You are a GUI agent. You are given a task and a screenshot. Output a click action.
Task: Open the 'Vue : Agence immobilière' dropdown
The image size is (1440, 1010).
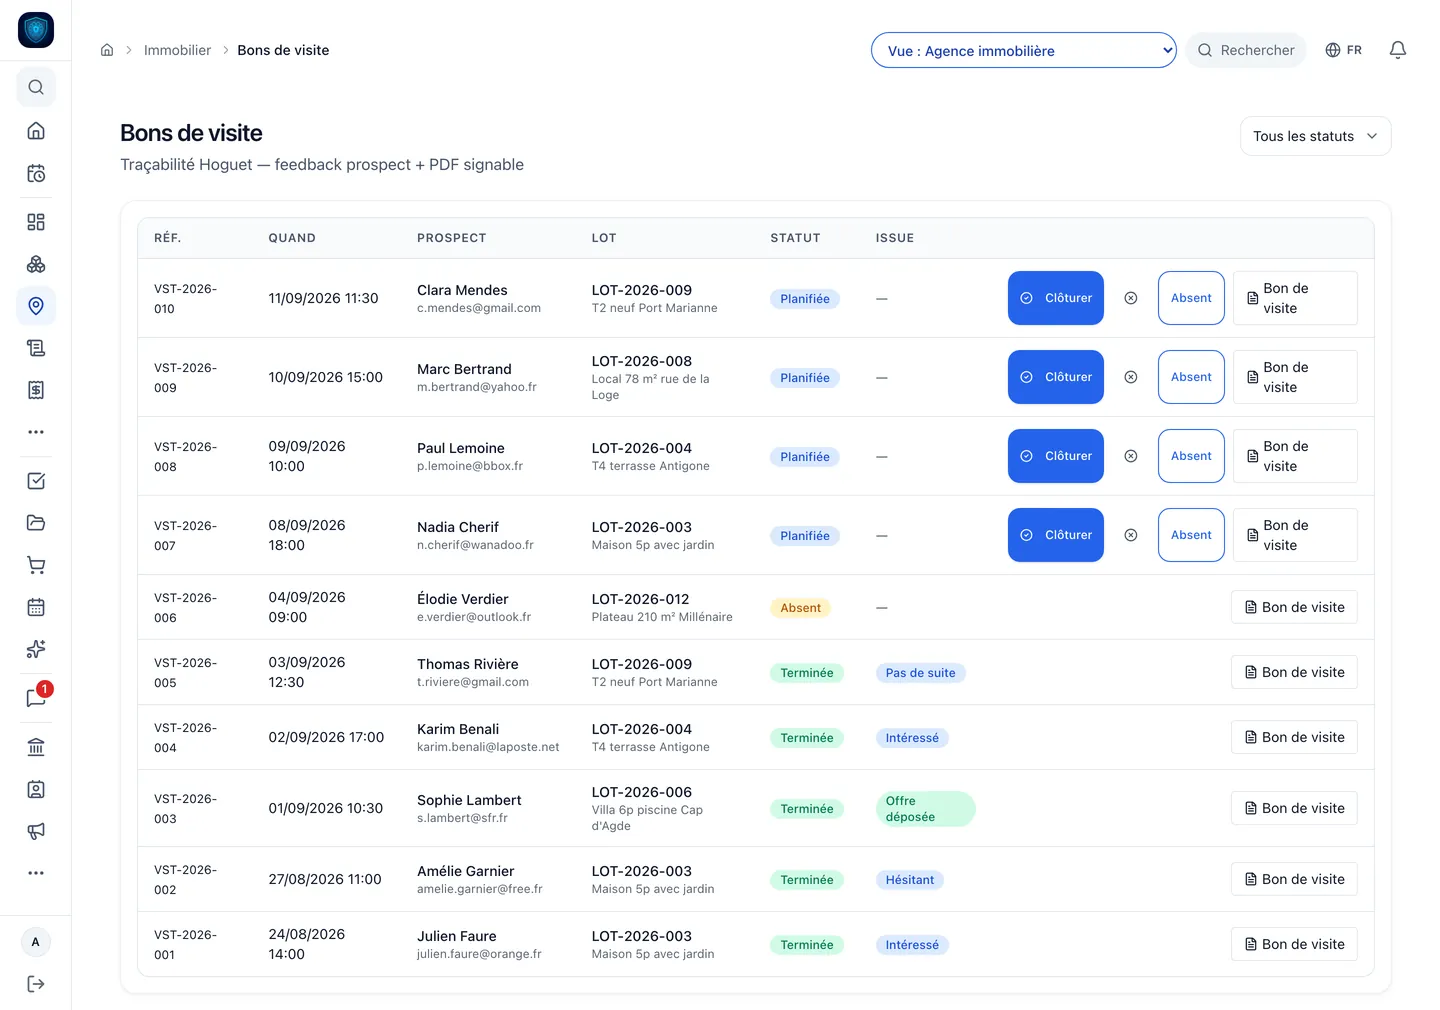tap(1024, 50)
